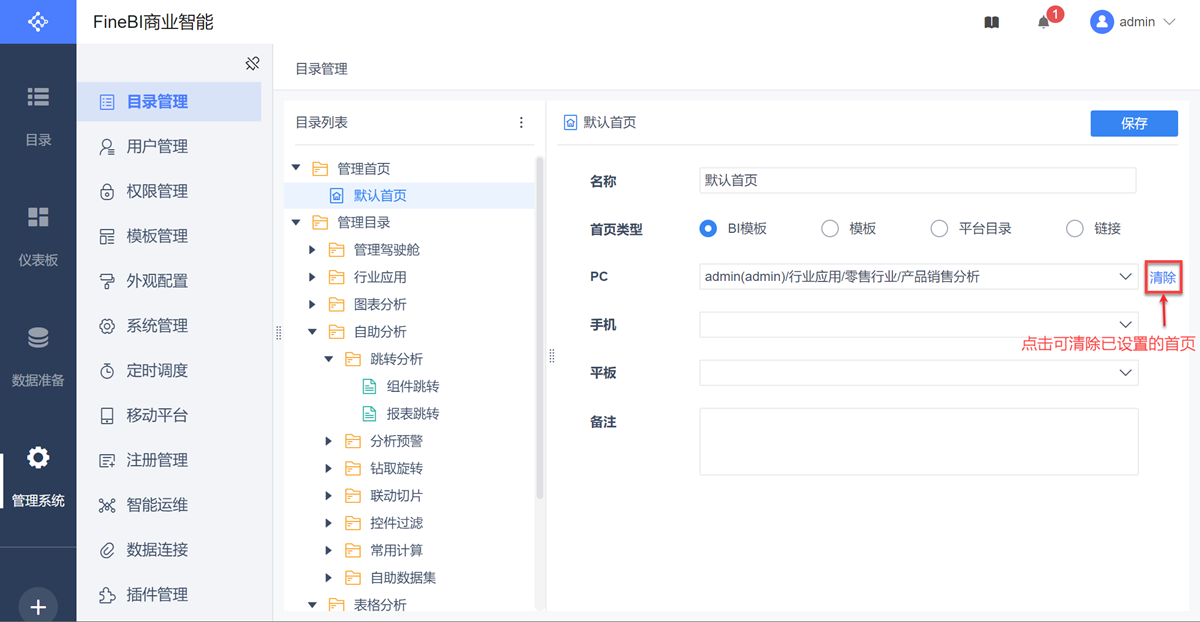This screenshot has height=622, width=1200.
Task: Select the 平台目录 radio button
Action: point(939,228)
